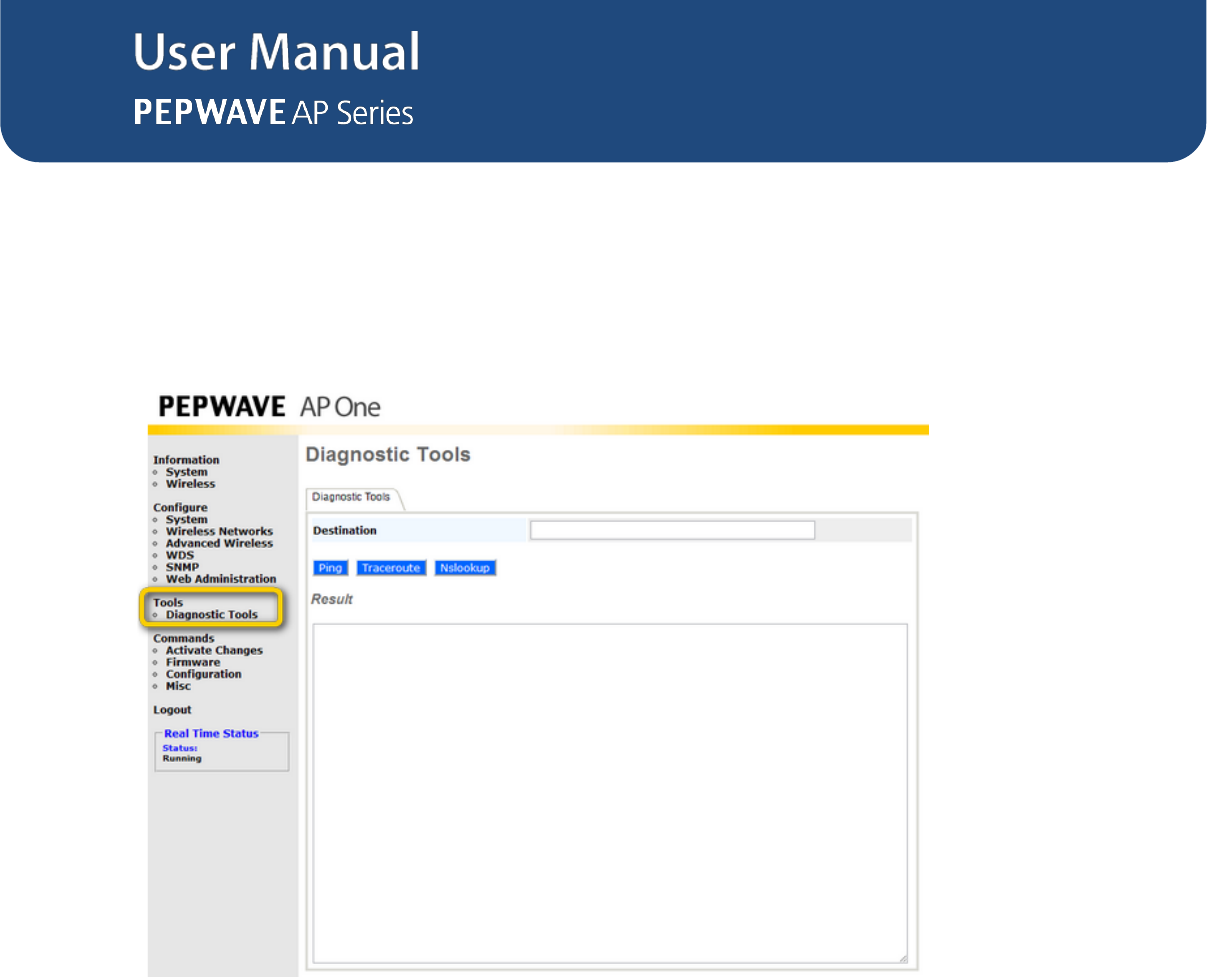
Task: Click inside the Result text area
Action: click(610, 793)
